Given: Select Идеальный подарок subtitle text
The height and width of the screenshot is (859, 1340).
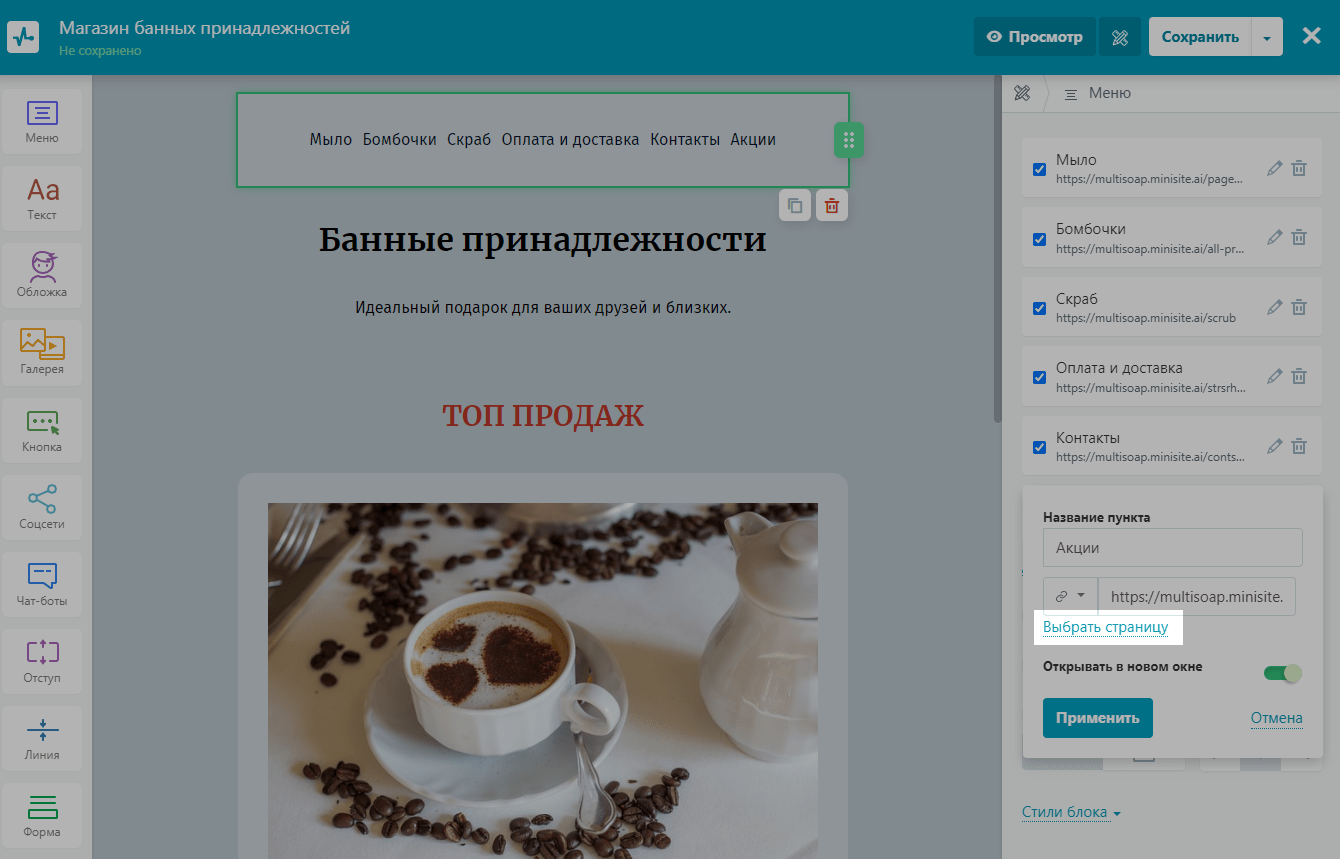Looking at the screenshot, I should click(543, 307).
